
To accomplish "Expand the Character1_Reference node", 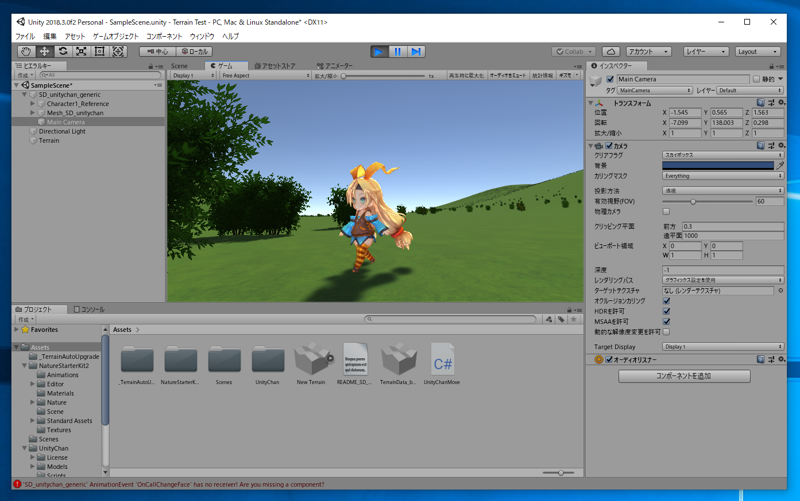I will [33, 104].
